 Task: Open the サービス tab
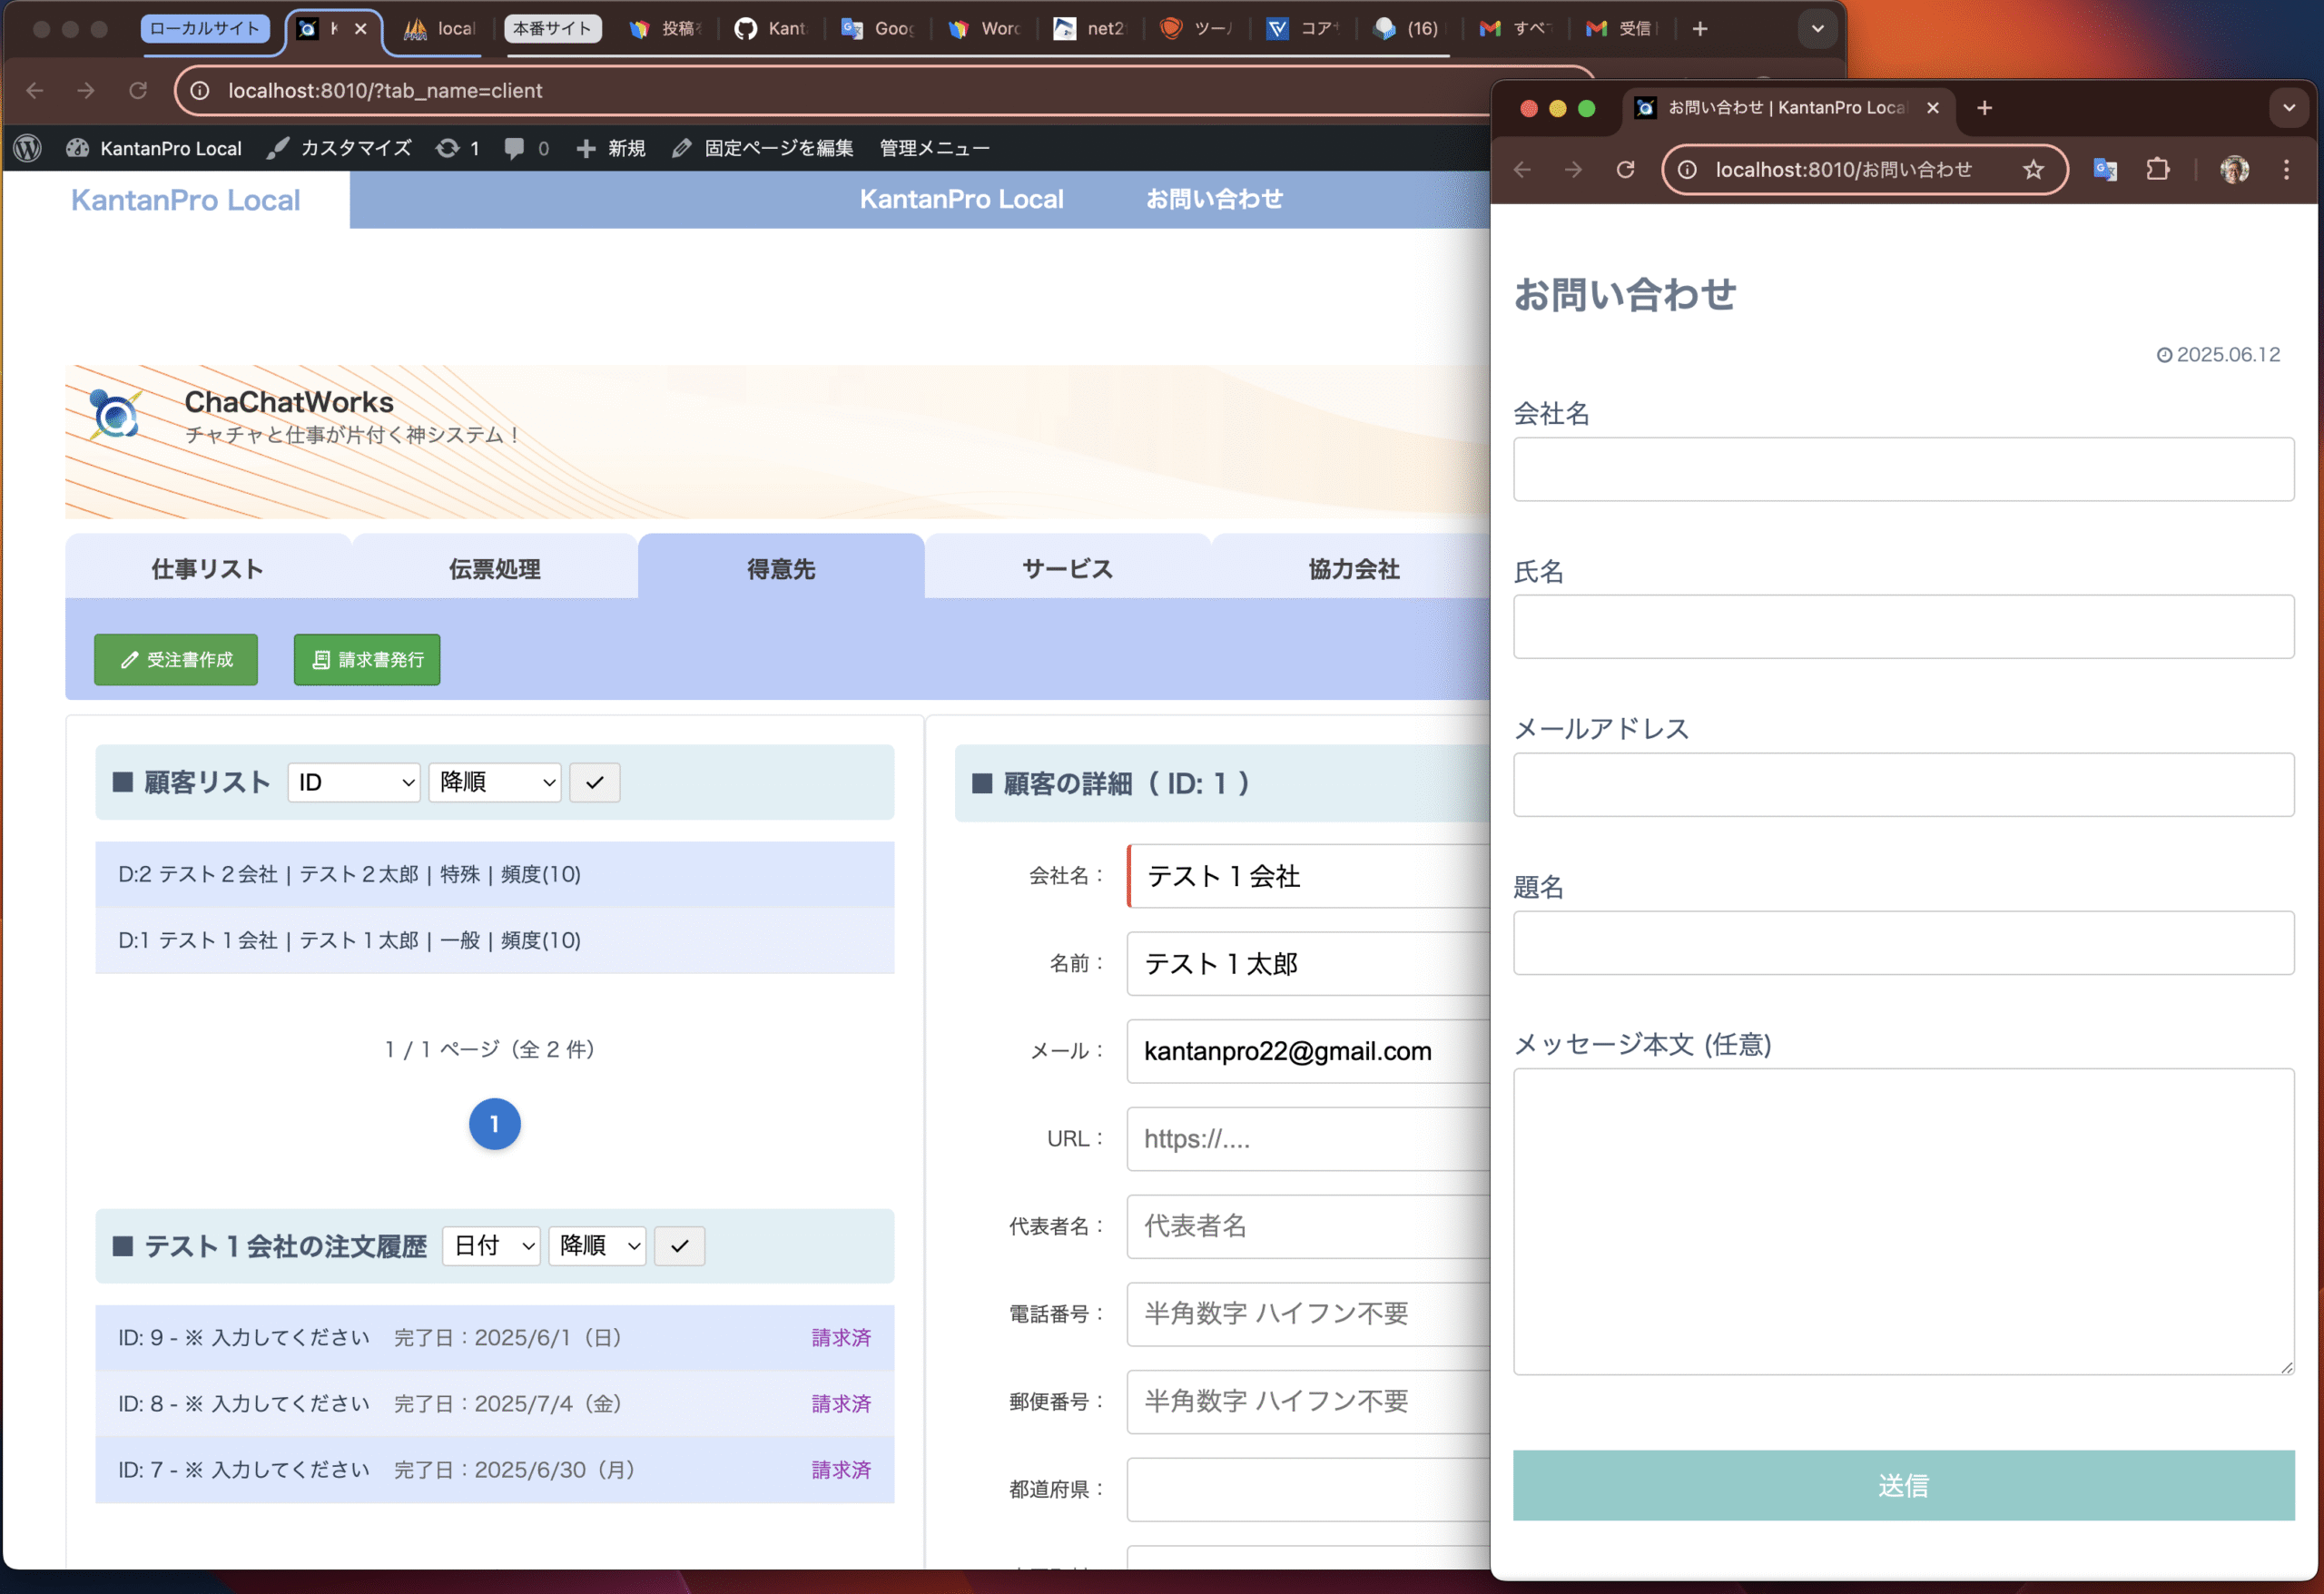pyautogui.click(x=1067, y=568)
